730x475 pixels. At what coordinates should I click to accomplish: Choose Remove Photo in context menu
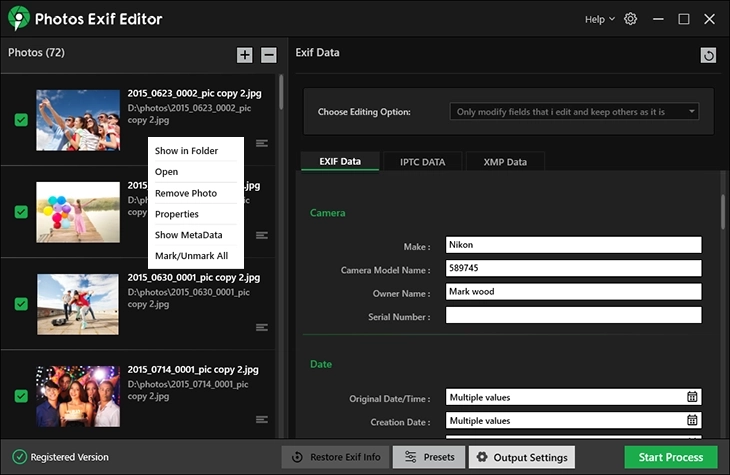[186, 193]
